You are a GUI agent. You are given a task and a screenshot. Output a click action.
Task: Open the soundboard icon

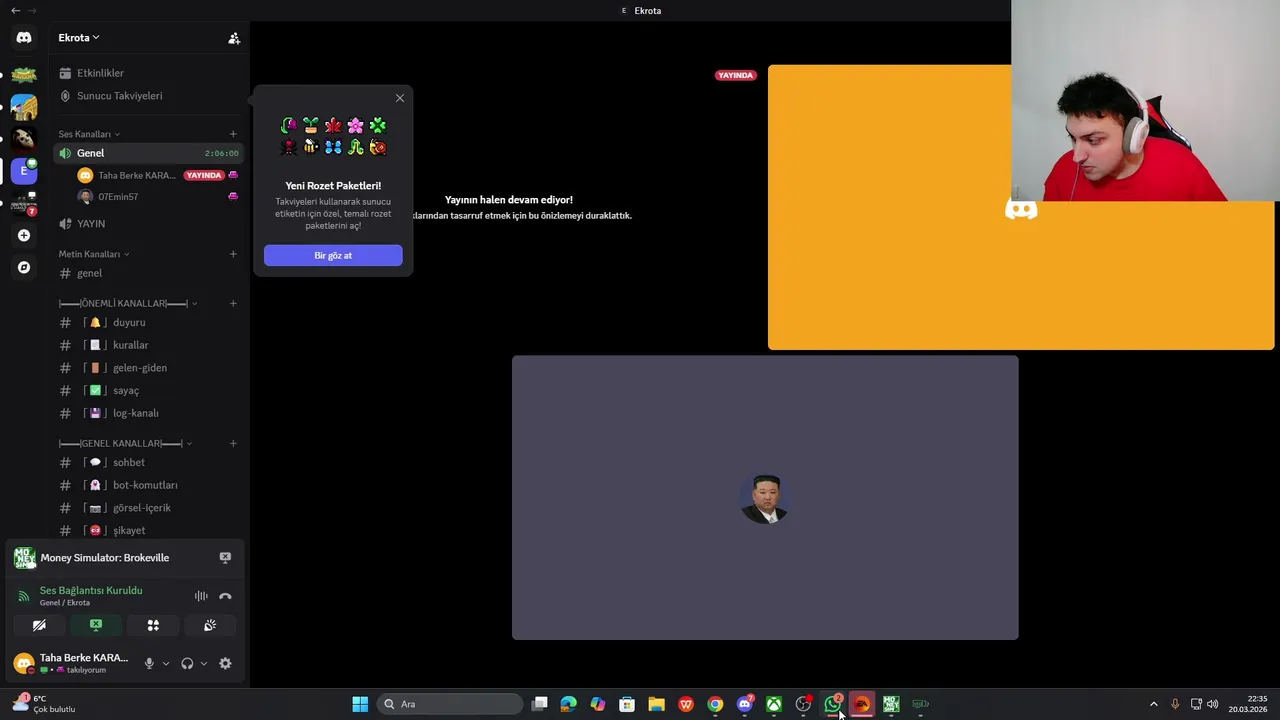point(210,625)
